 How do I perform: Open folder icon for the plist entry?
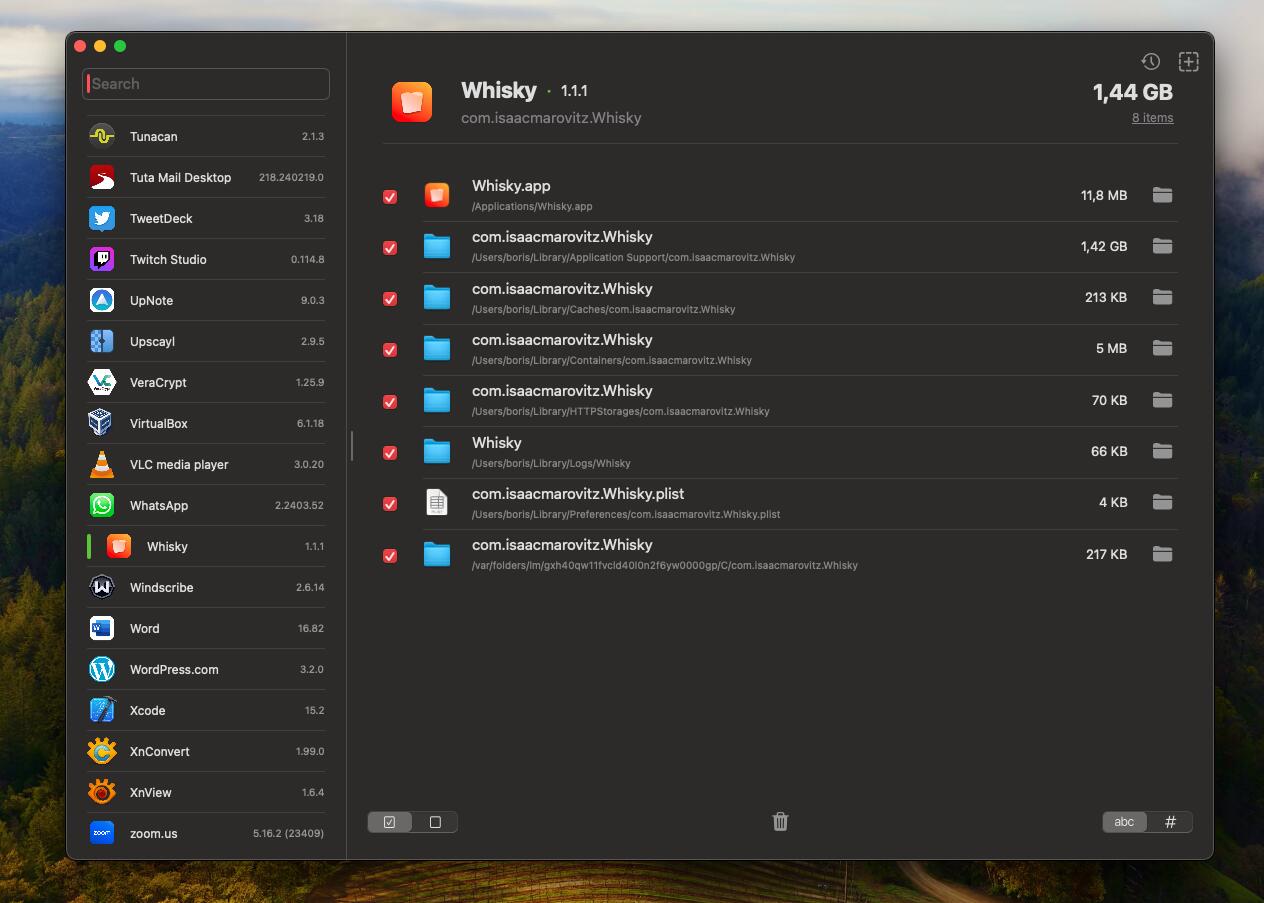click(x=1162, y=502)
